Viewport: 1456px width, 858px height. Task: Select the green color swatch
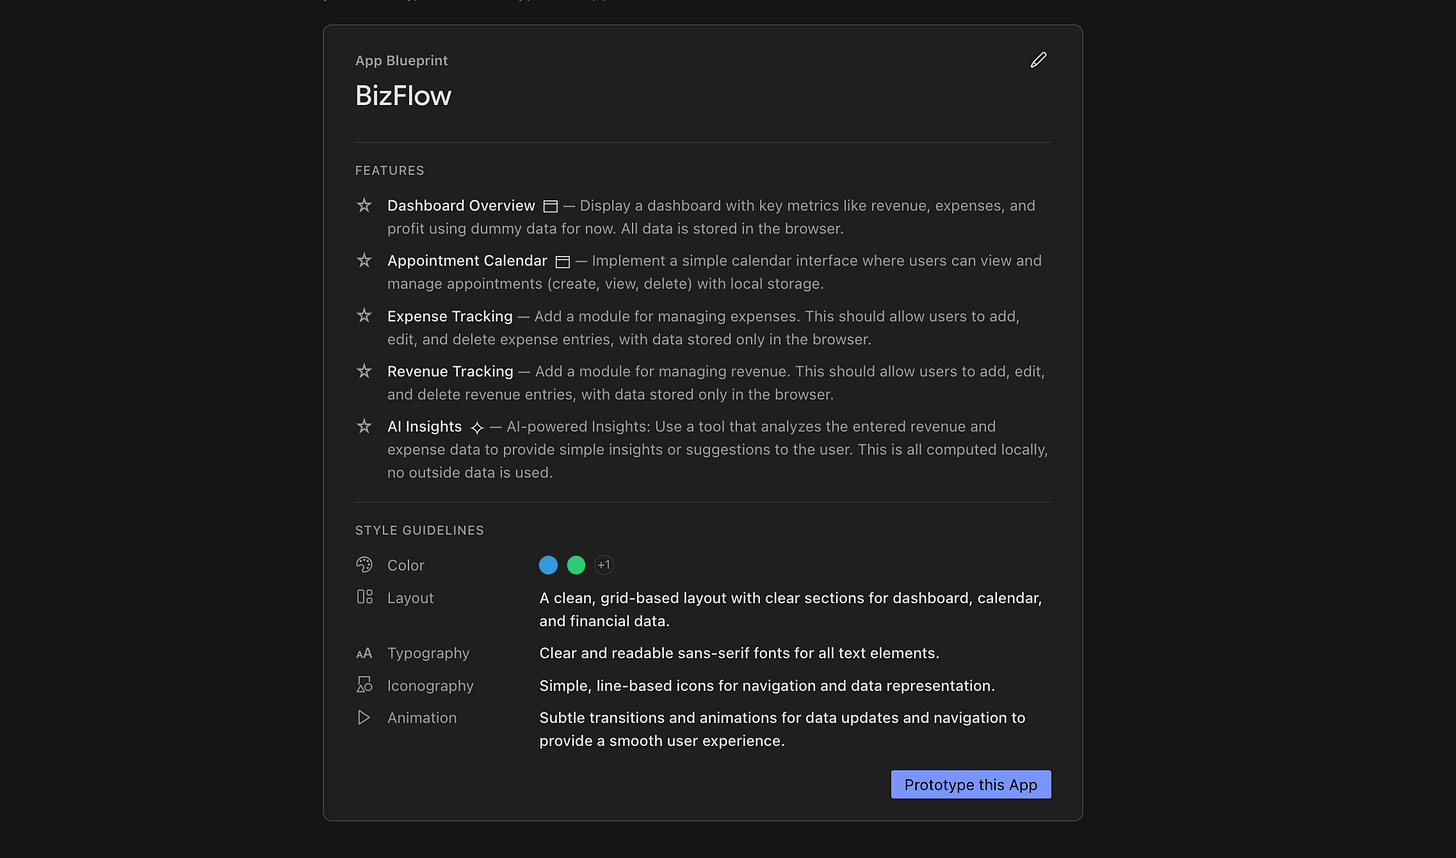point(576,565)
